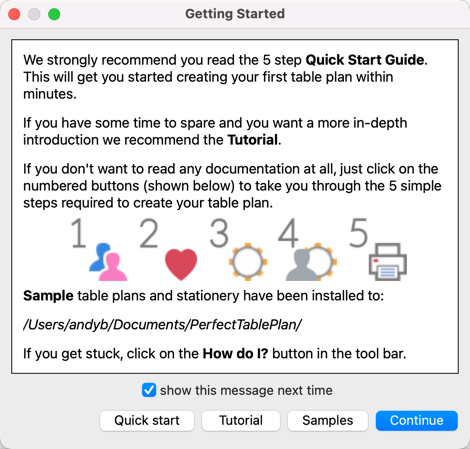Screen dimensions: 470x449
Task: Open the Samples button
Action: [328, 421]
